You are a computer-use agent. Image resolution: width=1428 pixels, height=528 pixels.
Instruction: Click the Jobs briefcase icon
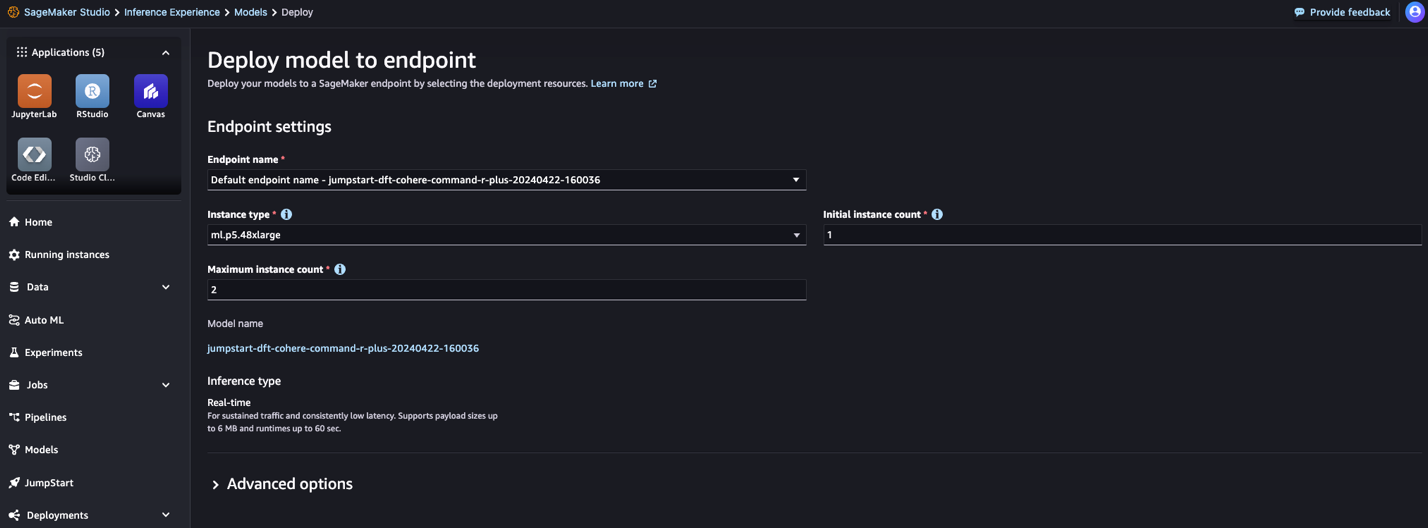[x=14, y=385]
